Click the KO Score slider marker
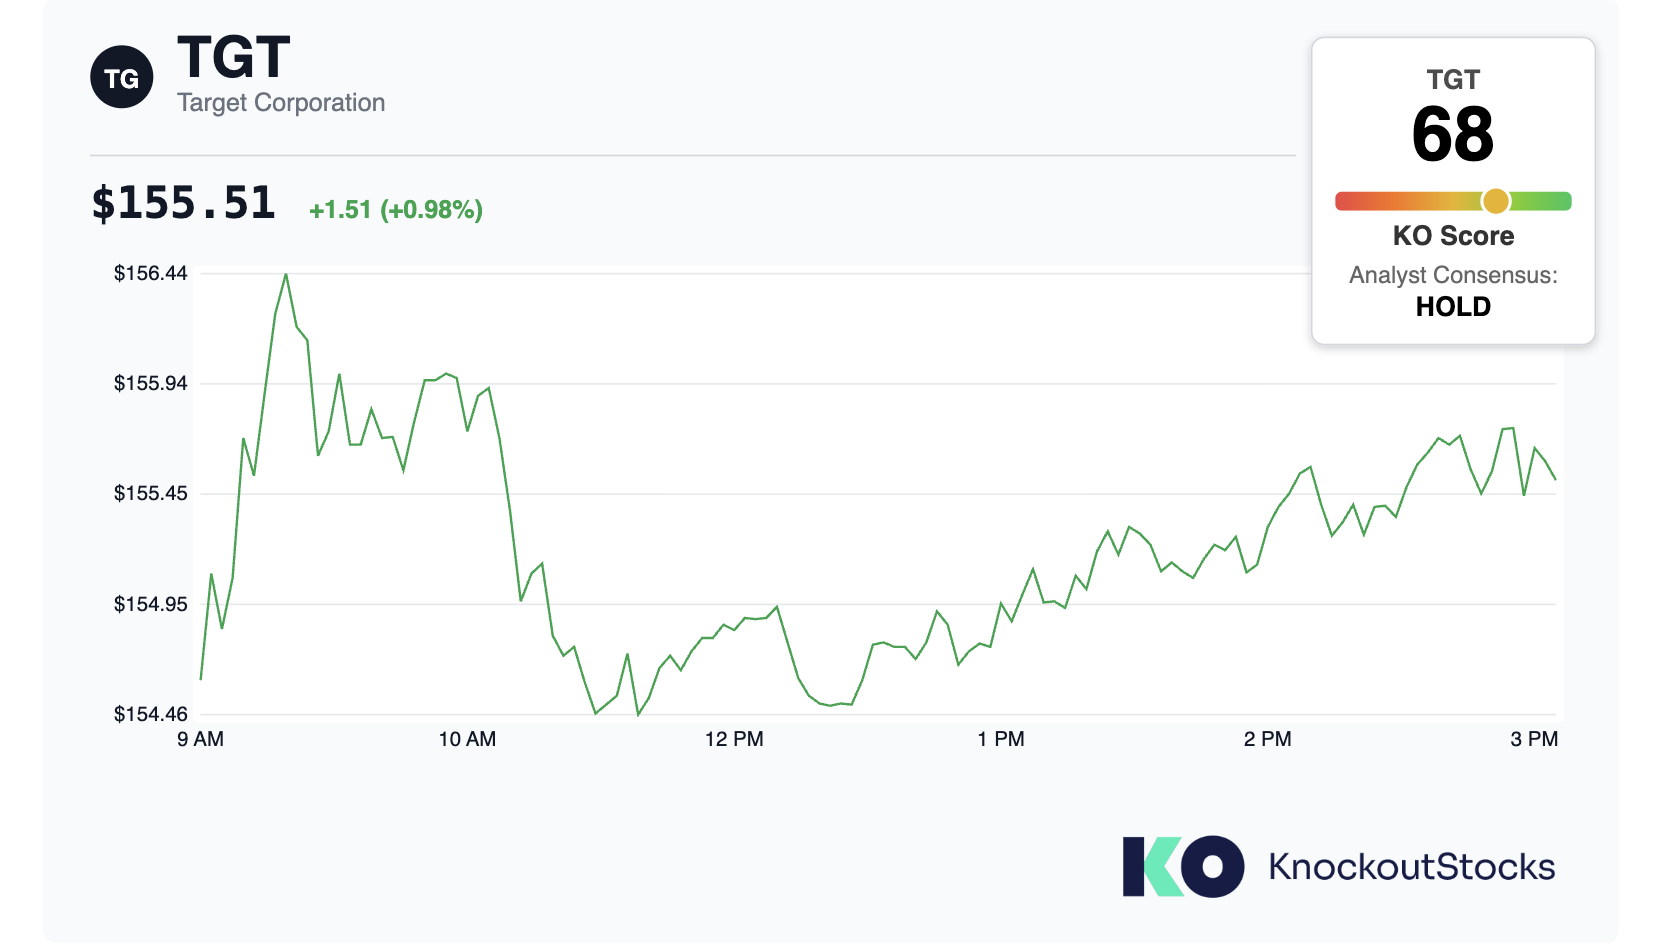Viewport: 1658px width, 948px height. click(x=1495, y=201)
